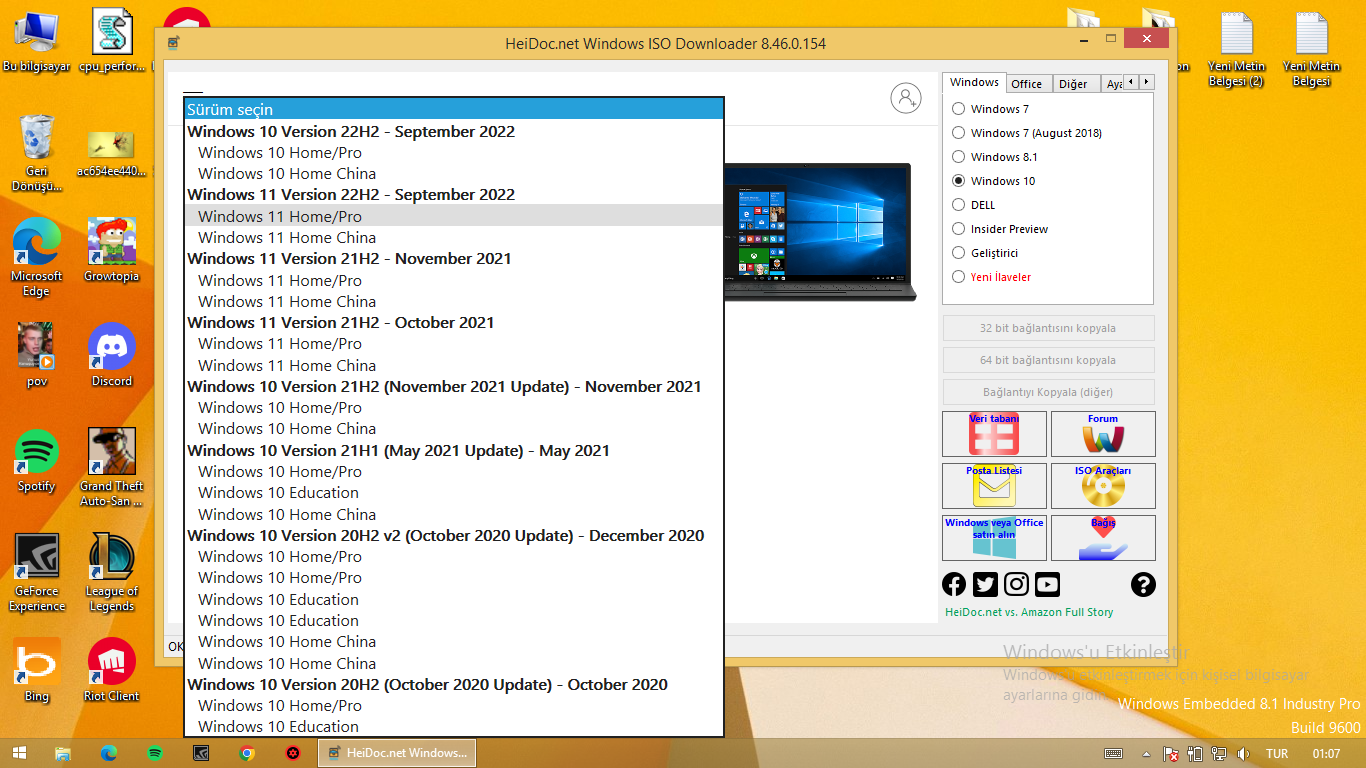This screenshot has height=768, width=1366.
Task: Choose the Insider Preview radio option
Action: coord(959,229)
